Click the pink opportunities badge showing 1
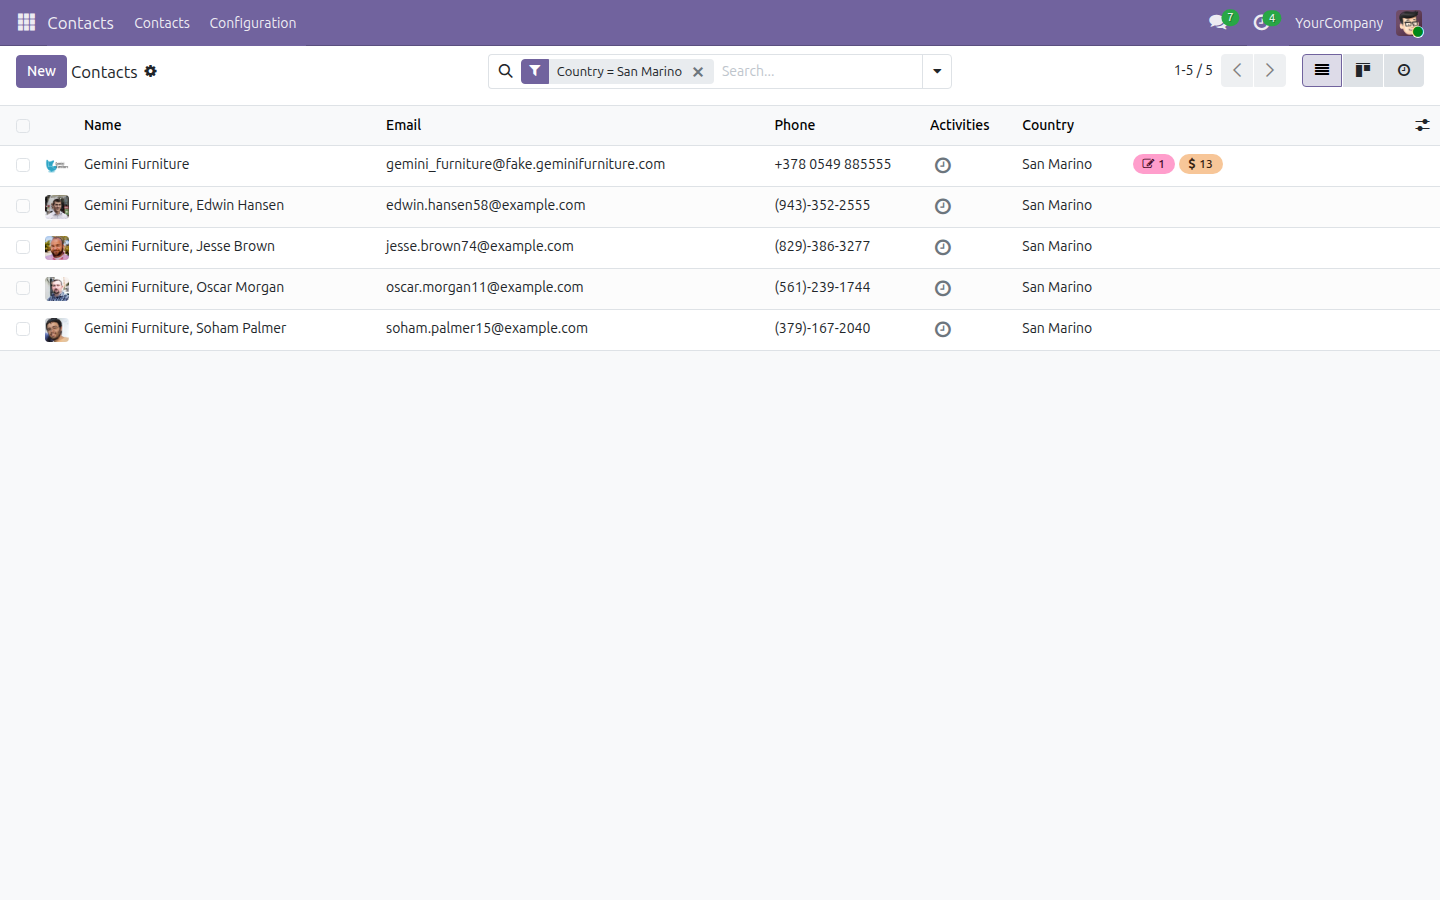This screenshot has height=900, width=1440. click(x=1153, y=164)
